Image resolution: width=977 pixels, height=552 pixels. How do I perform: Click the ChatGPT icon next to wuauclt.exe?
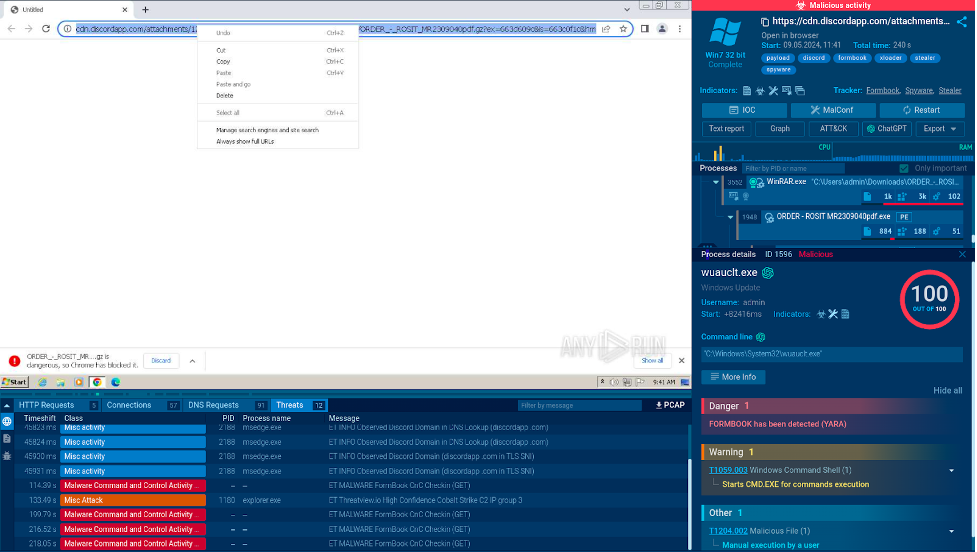768,273
